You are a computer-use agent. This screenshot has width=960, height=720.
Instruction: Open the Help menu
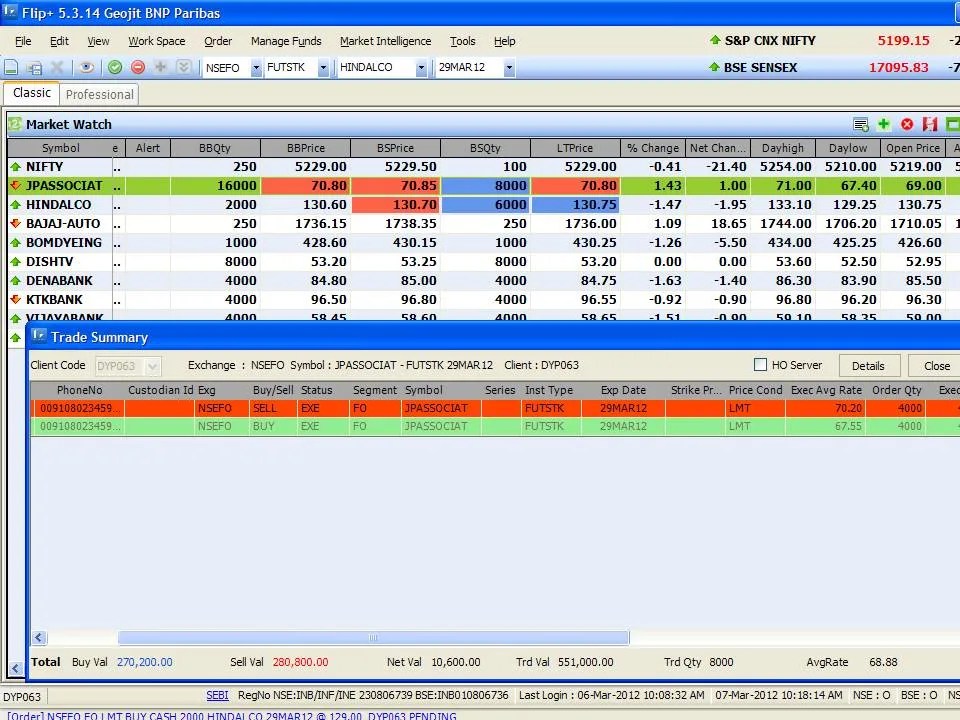click(504, 41)
